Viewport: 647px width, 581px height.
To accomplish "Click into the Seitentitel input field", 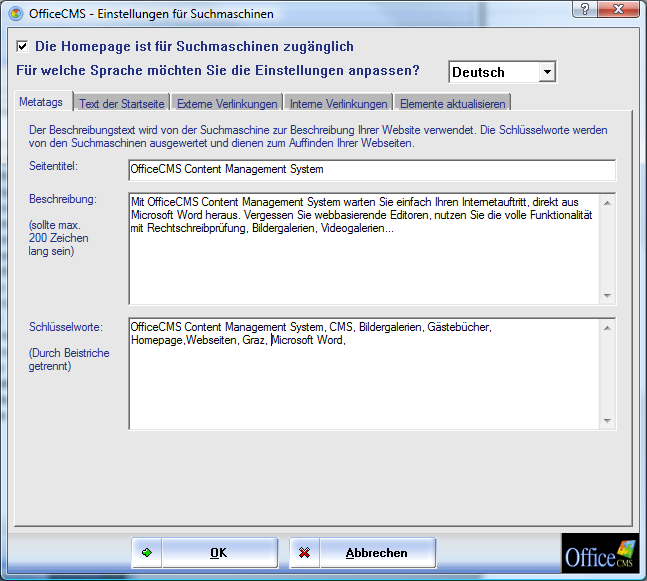I will (372, 170).
